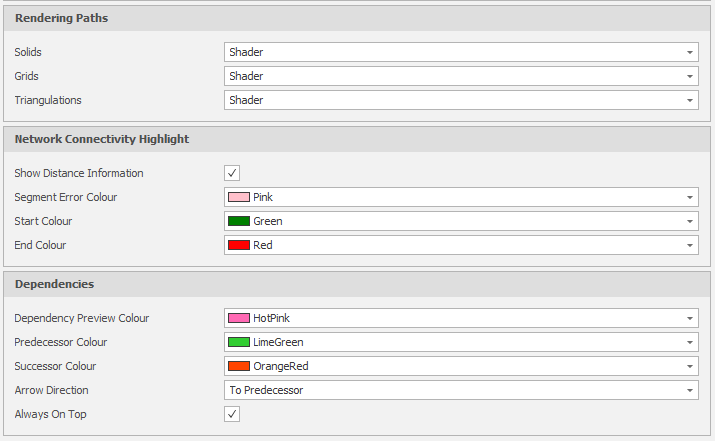The image size is (716, 441).
Task: Click the Pink Segment Error colour swatch
Action: pyautogui.click(x=239, y=197)
